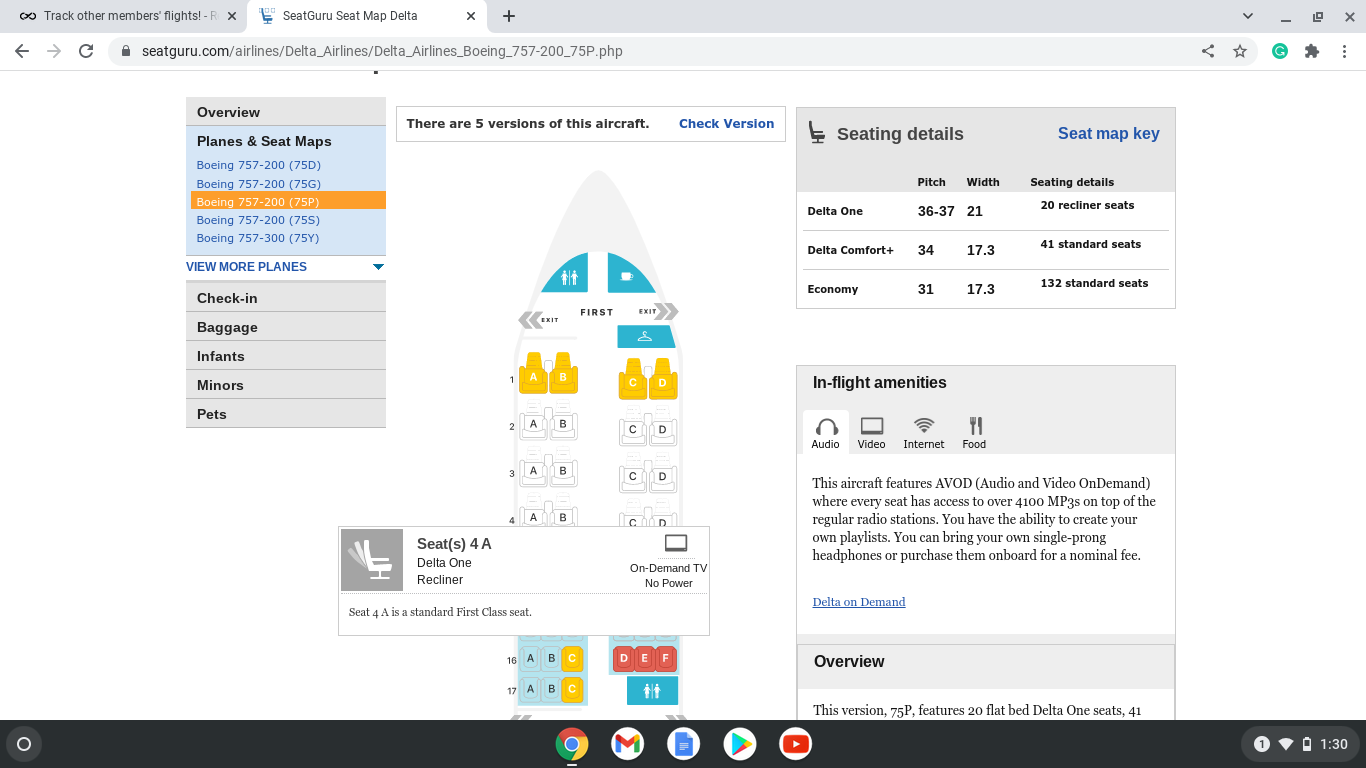Viewport: 1366px width, 768px height.
Task: Select yellow seat 1C on seat map
Action: pyautogui.click(x=633, y=379)
